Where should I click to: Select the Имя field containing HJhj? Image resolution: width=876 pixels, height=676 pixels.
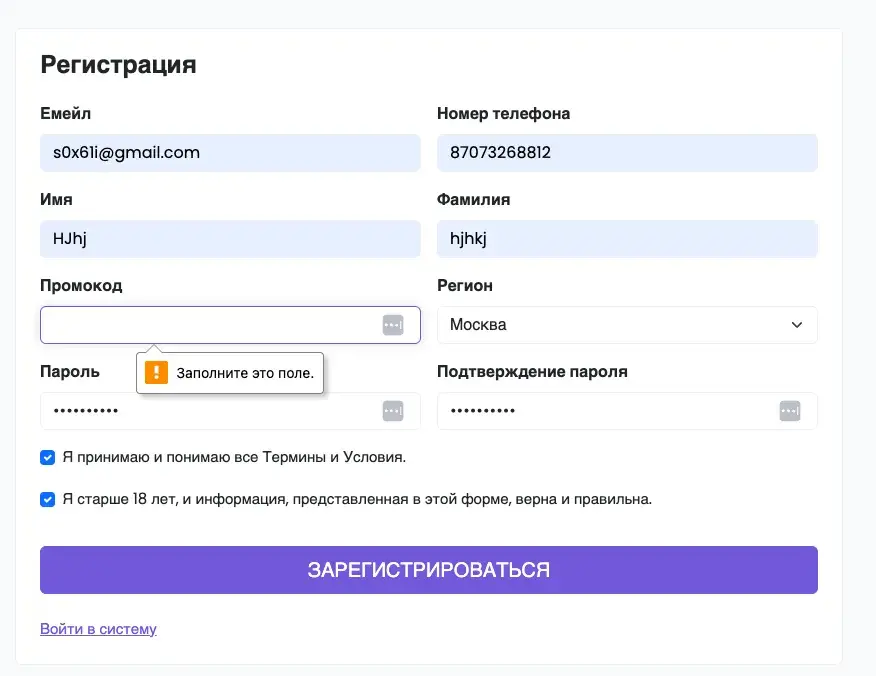coord(230,239)
